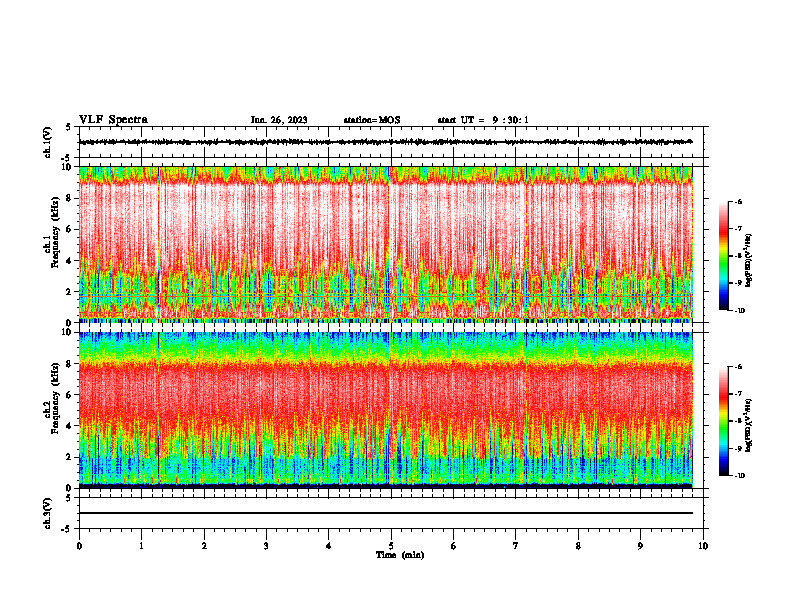The width and height of the screenshot is (792, 612).
Task: Pick the ch.1 spectrogram colorbar
Action: [x=724, y=256]
